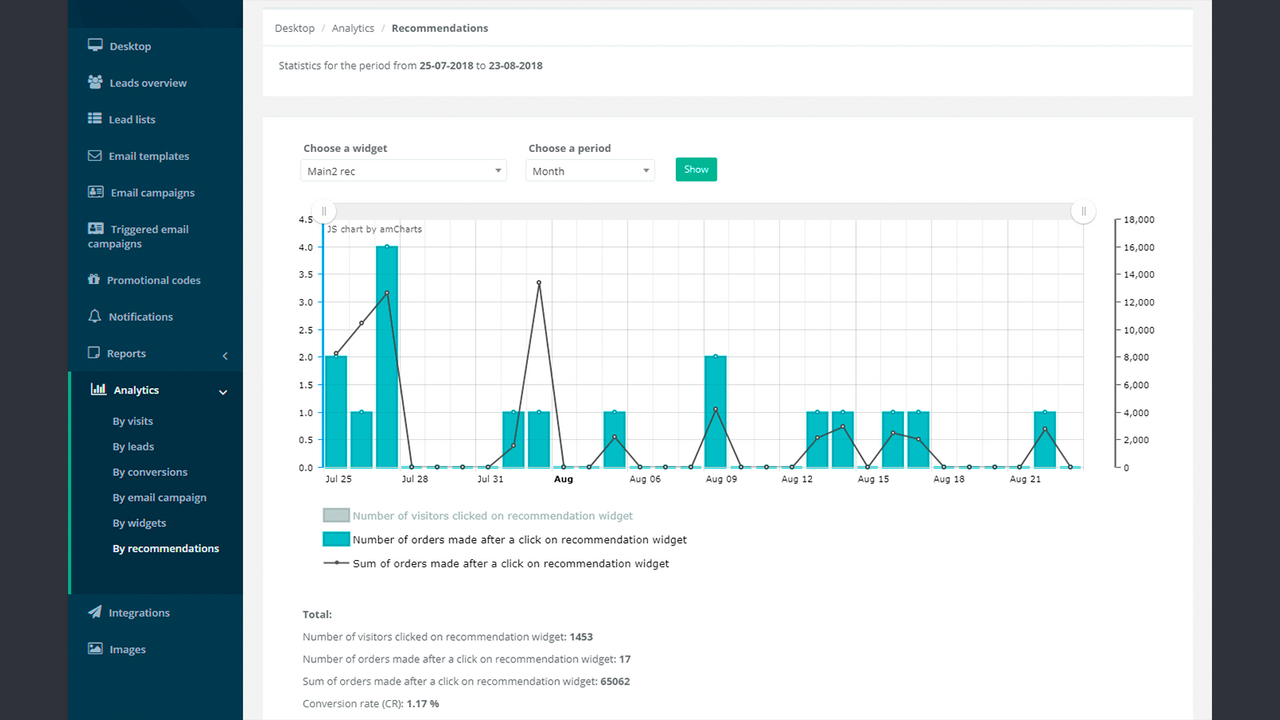The width and height of the screenshot is (1280, 720).
Task: Toggle the orders made legend swatch
Action: (336, 539)
